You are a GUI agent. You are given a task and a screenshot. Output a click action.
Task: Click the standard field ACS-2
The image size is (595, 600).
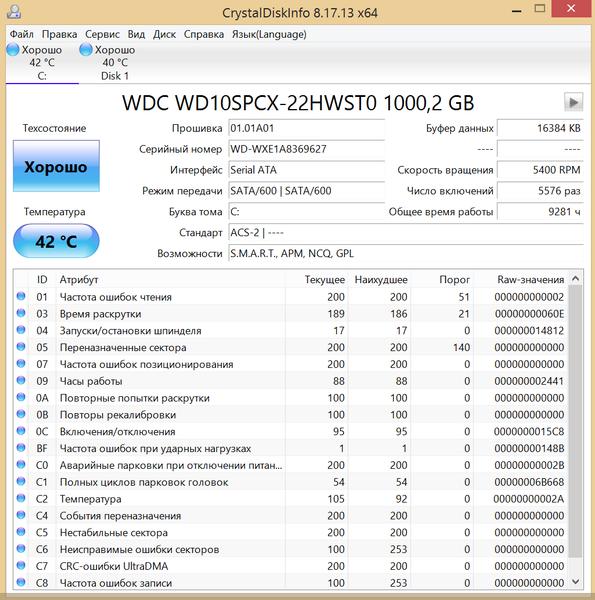406,233
